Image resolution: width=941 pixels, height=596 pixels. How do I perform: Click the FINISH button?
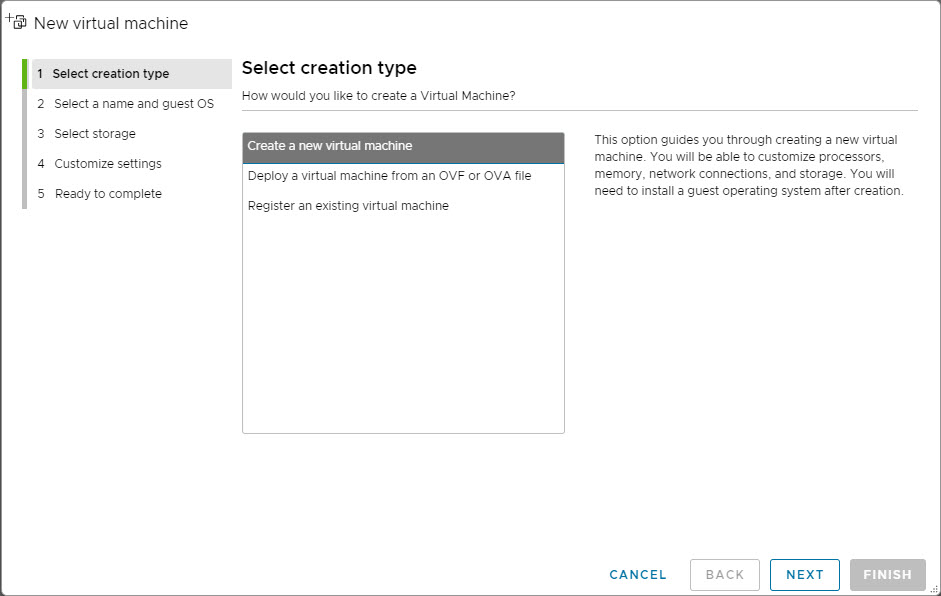[887, 574]
